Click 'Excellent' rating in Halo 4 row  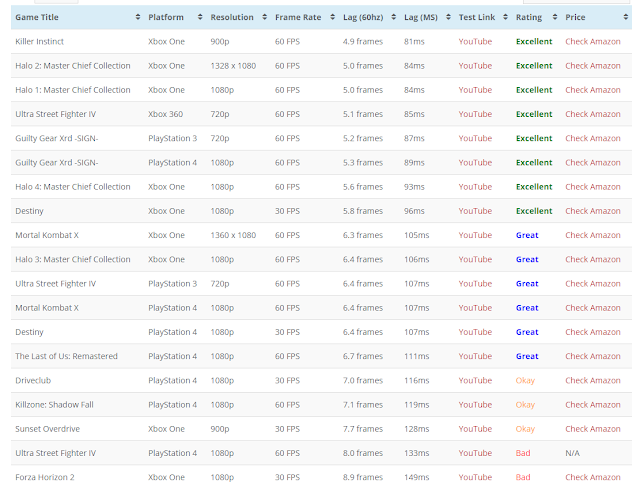click(534, 187)
